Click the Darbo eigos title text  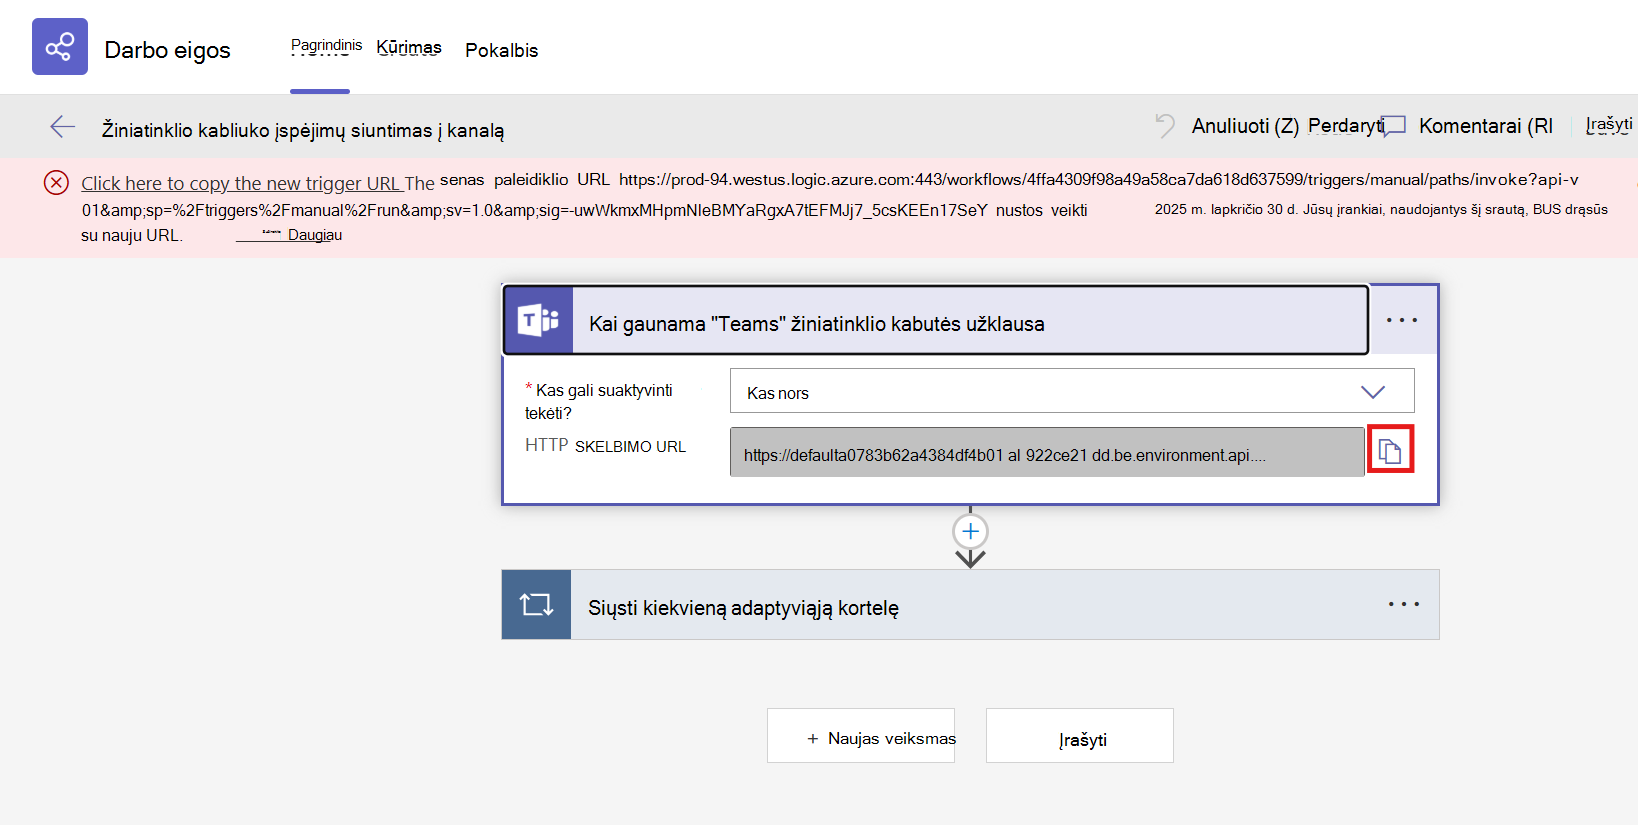coord(167,50)
